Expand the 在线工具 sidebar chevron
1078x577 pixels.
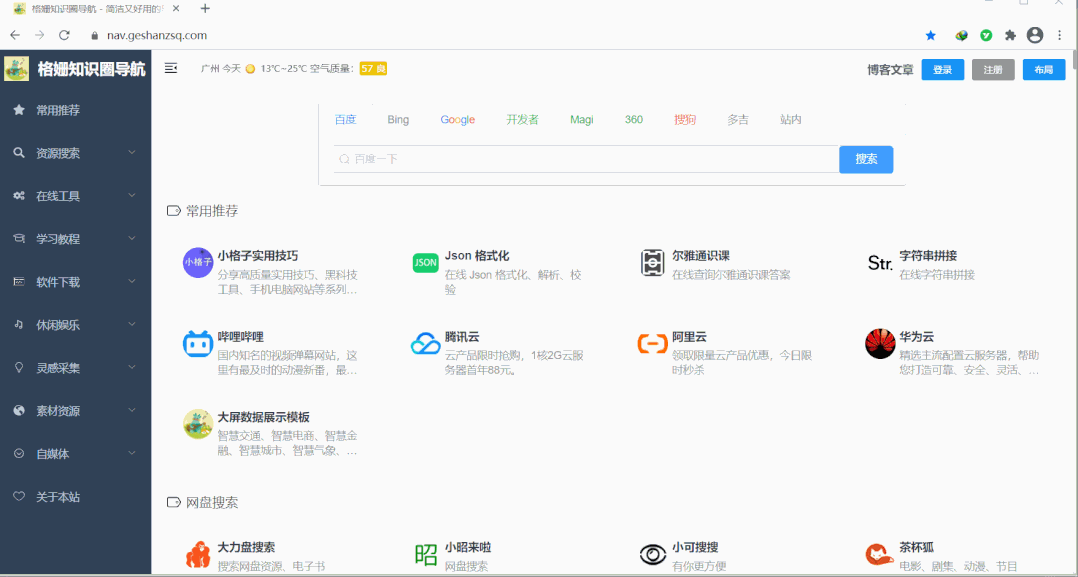(x=132, y=196)
